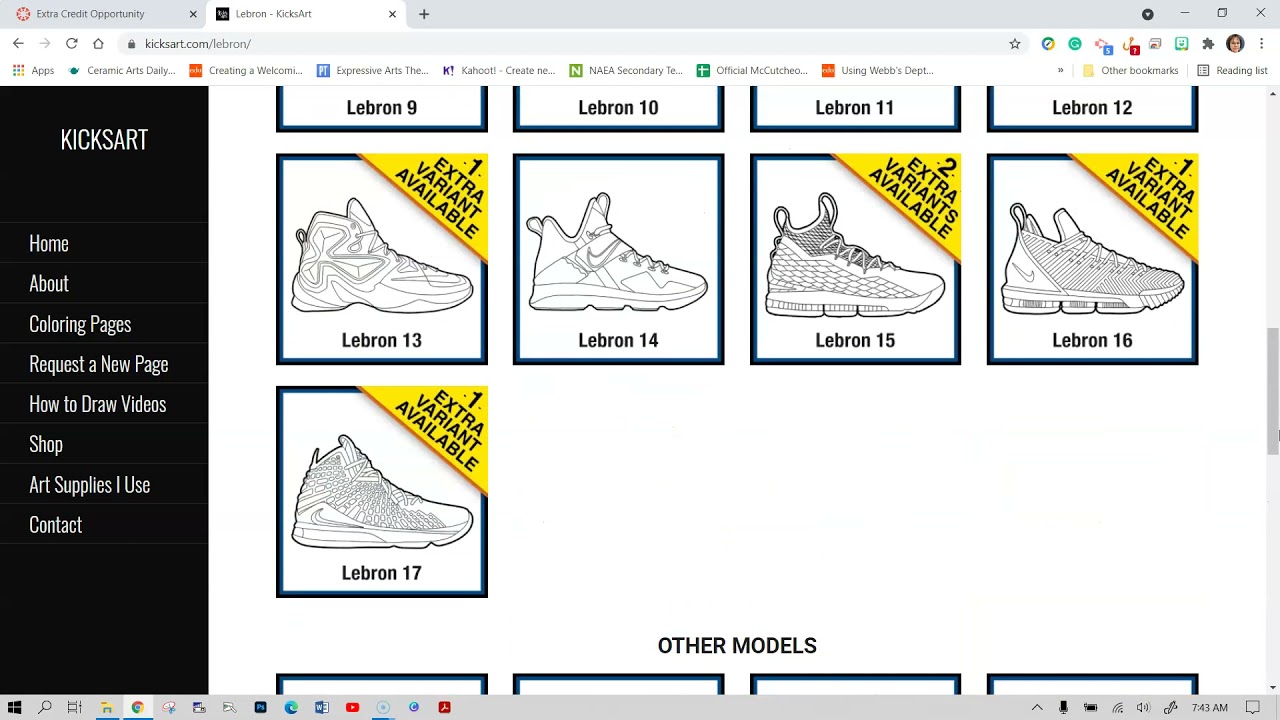The height and width of the screenshot is (720, 1280).
Task: Open the Reading list
Action: pos(1232,70)
